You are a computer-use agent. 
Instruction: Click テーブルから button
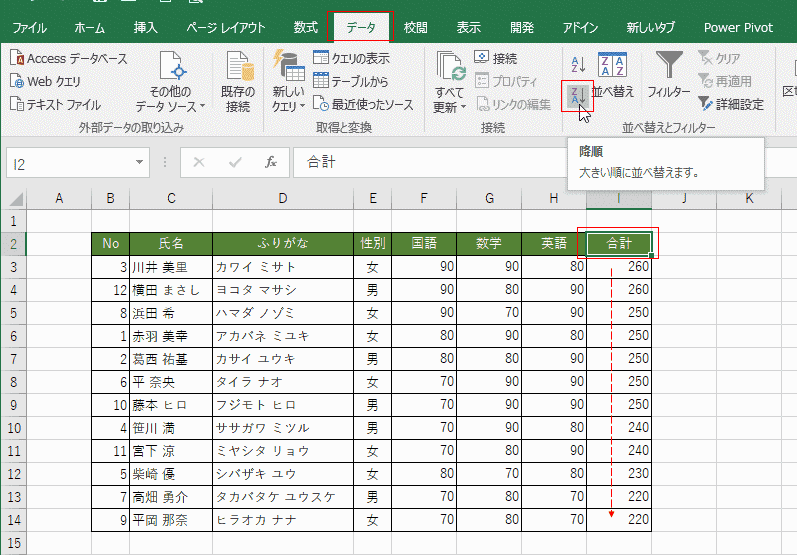click(350, 81)
